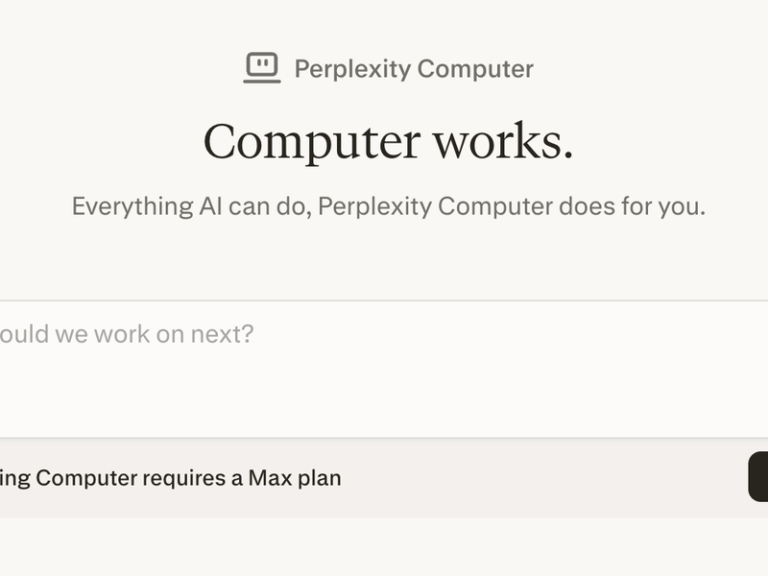This screenshot has width=768, height=576.
Task: Click the word 'Computer' in the banner notice
Action: coord(86,478)
